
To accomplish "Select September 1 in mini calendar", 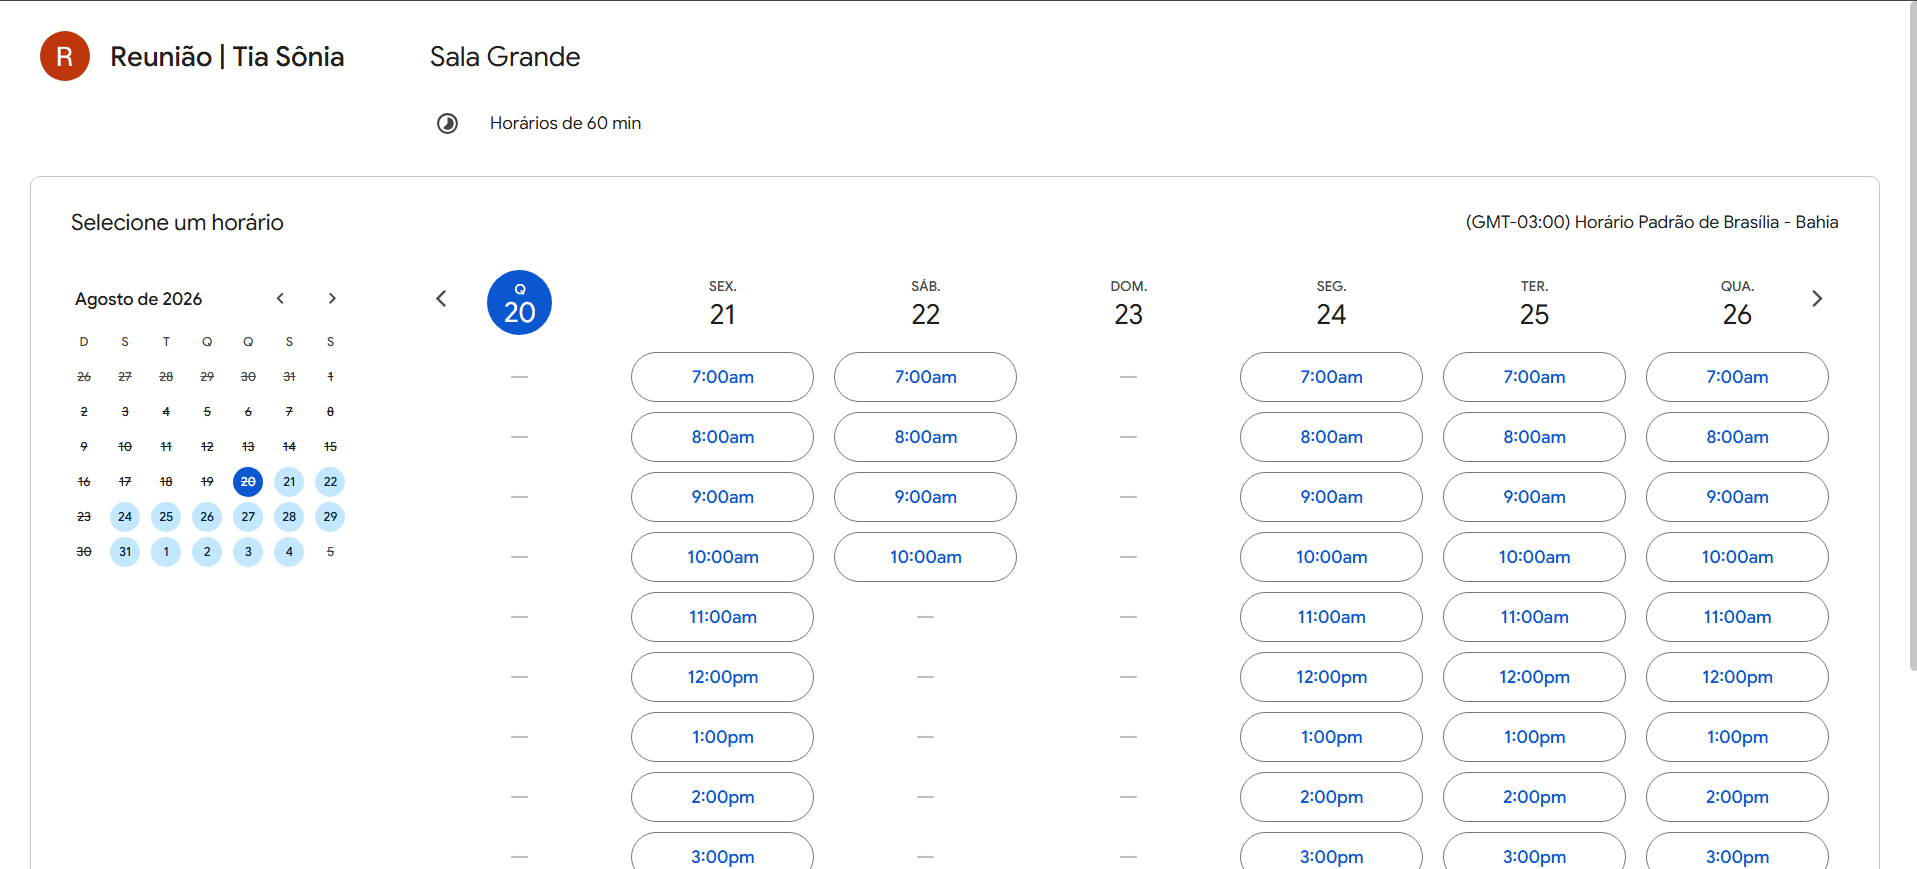I will pyautogui.click(x=166, y=552).
